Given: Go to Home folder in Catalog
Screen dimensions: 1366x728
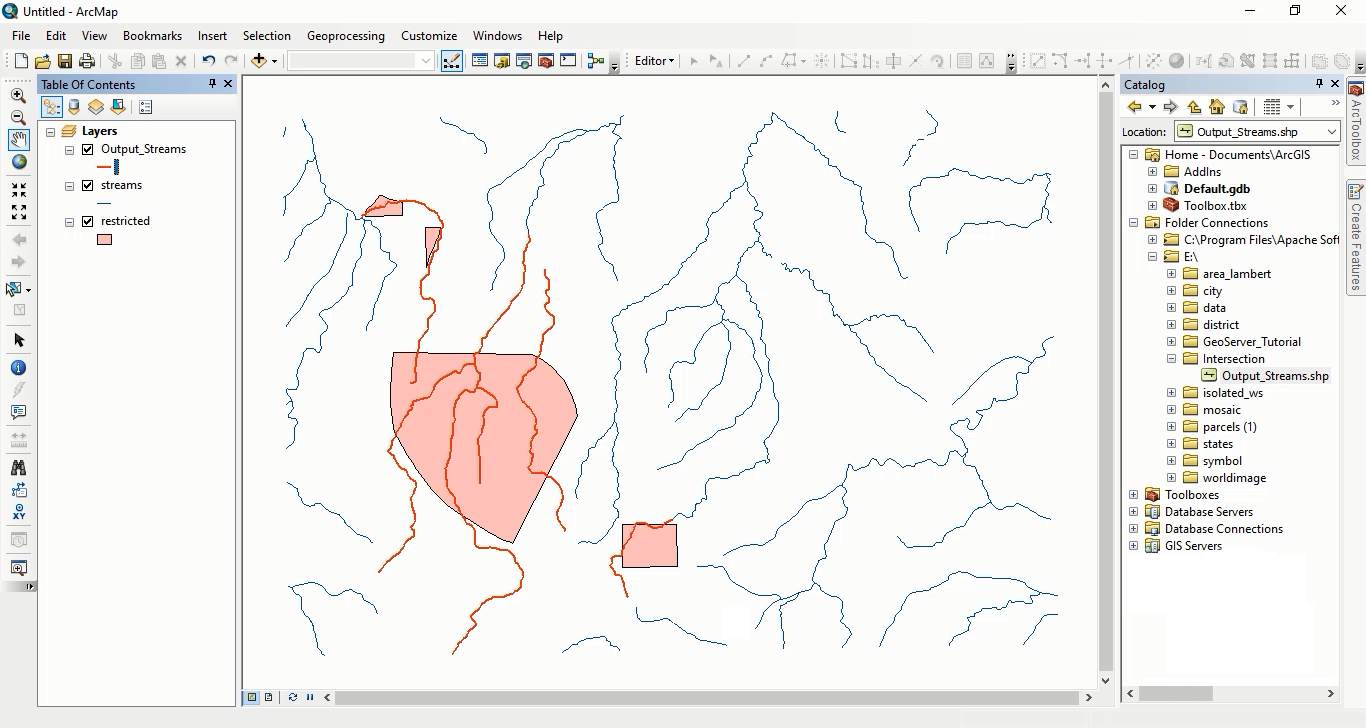Looking at the screenshot, I should coord(1217,107).
